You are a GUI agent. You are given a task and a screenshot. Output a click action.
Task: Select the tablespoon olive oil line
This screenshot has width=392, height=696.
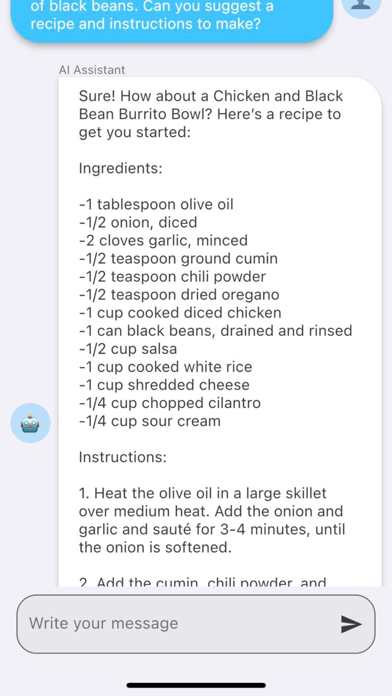pos(156,204)
